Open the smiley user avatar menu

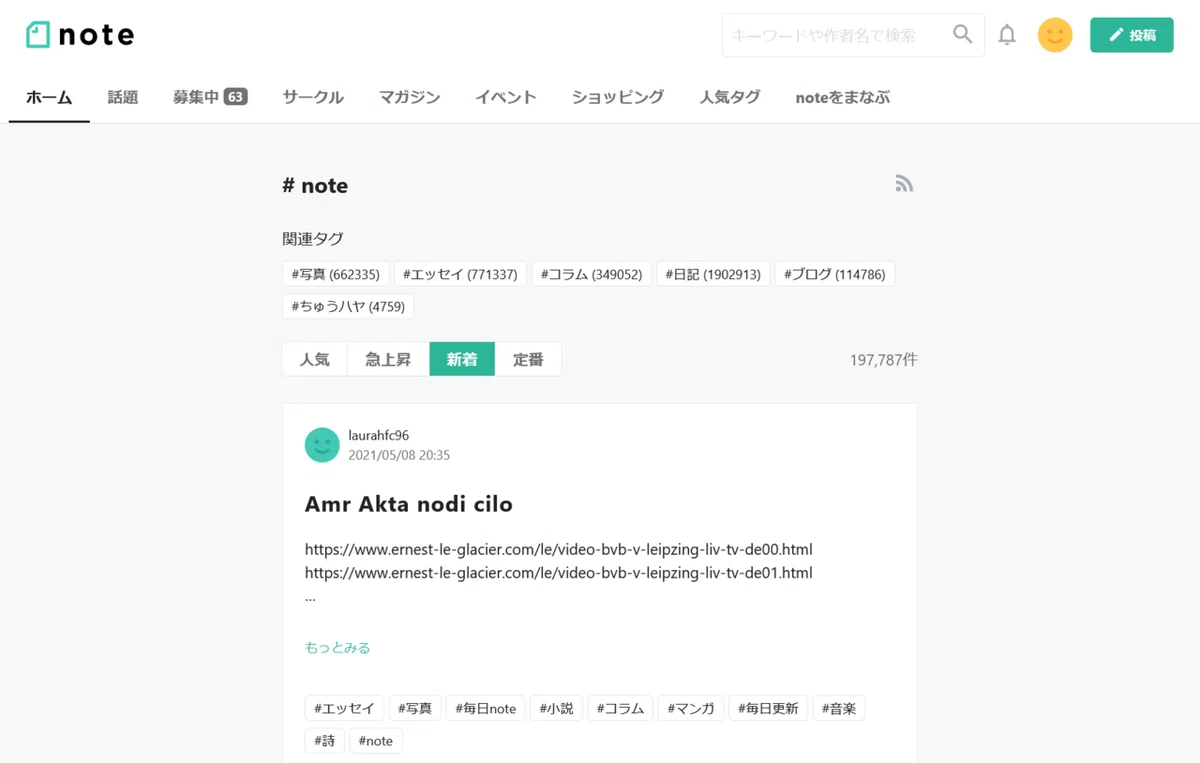(1055, 35)
